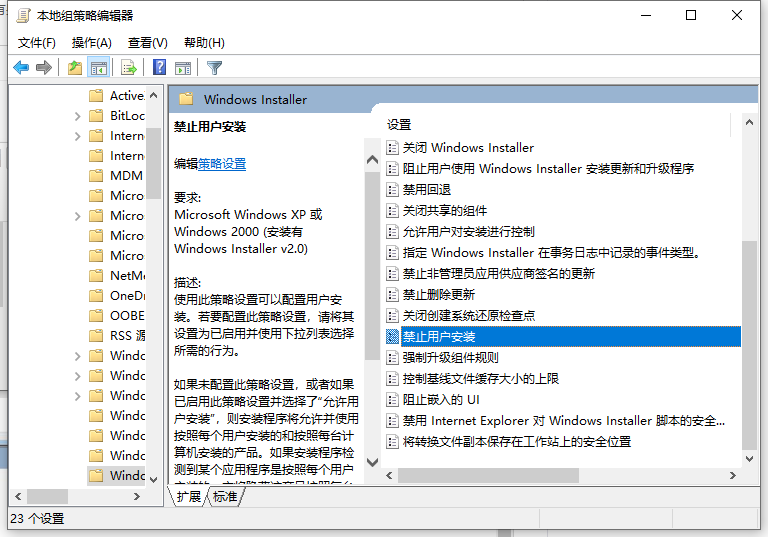
Task: Open the 查看(V) menu
Action: tap(148, 43)
